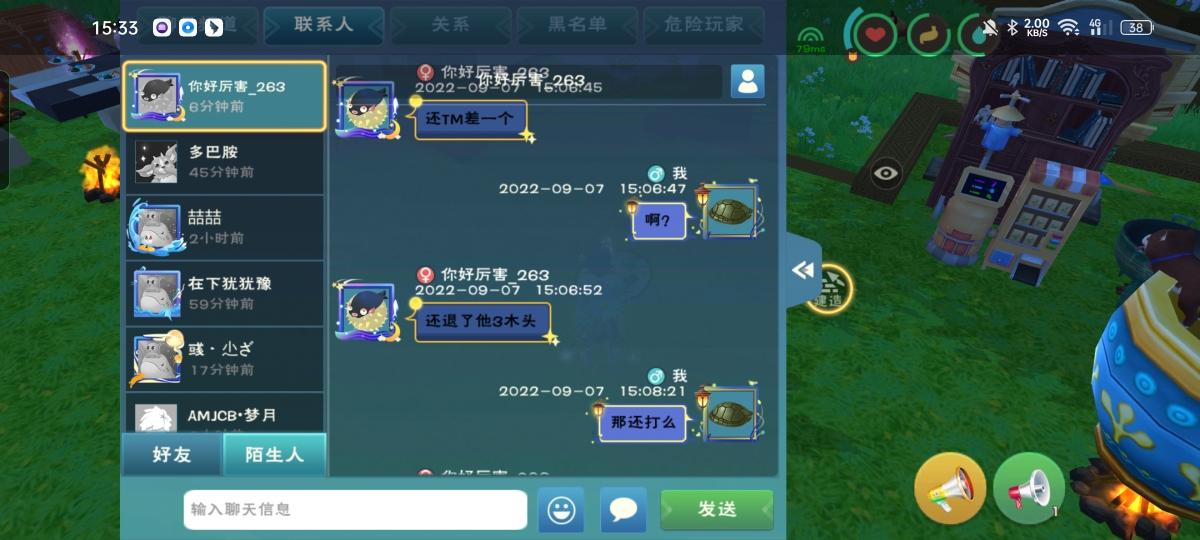Tap the yellow megaphone broadcast button
1200x540 pixels.
pyautogui.click(x=950, y=488)
